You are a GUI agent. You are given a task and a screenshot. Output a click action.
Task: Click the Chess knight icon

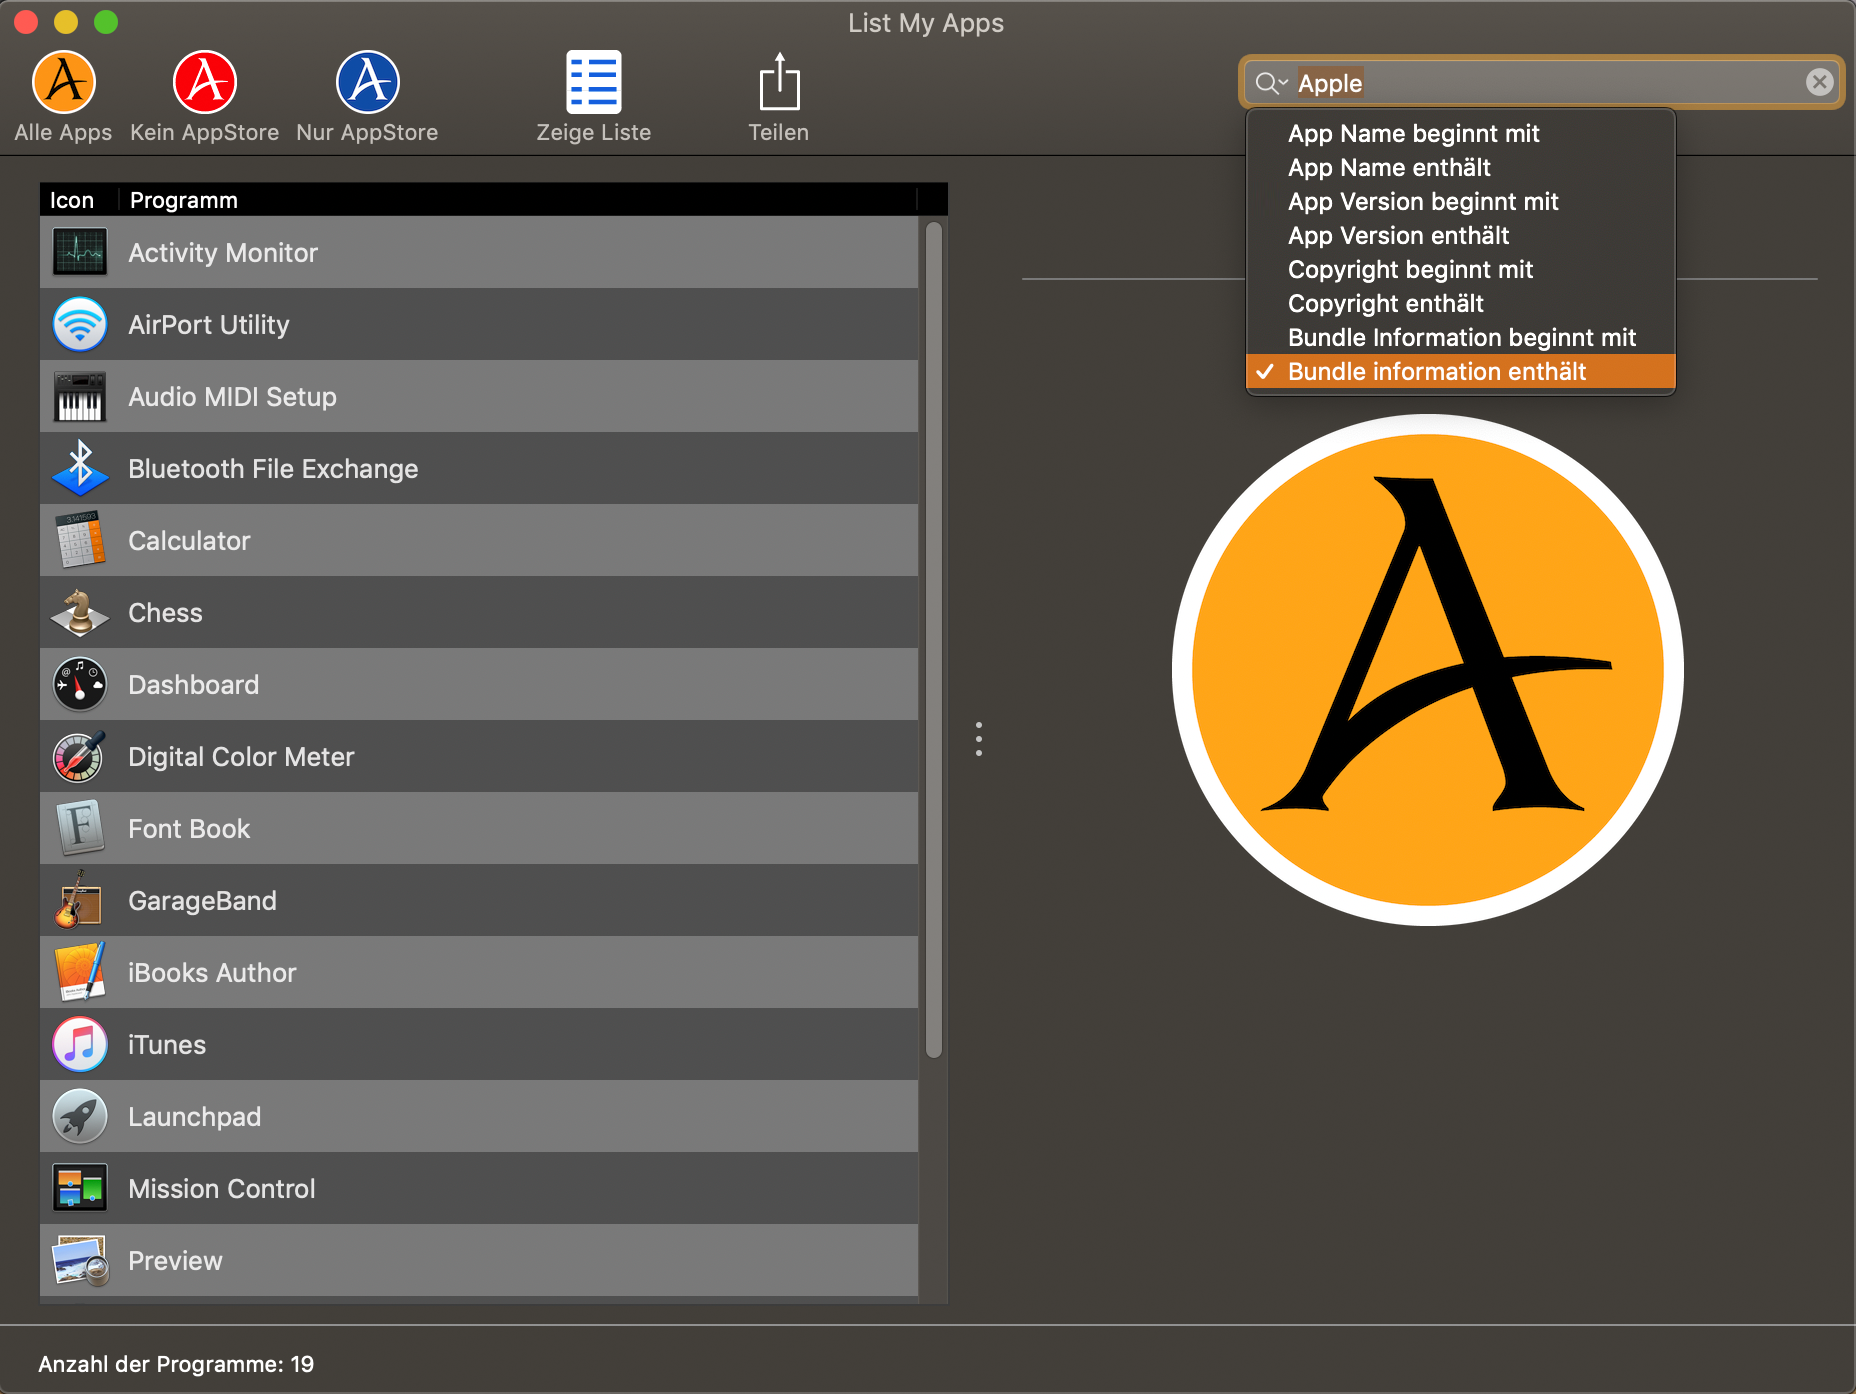(80, 612)
